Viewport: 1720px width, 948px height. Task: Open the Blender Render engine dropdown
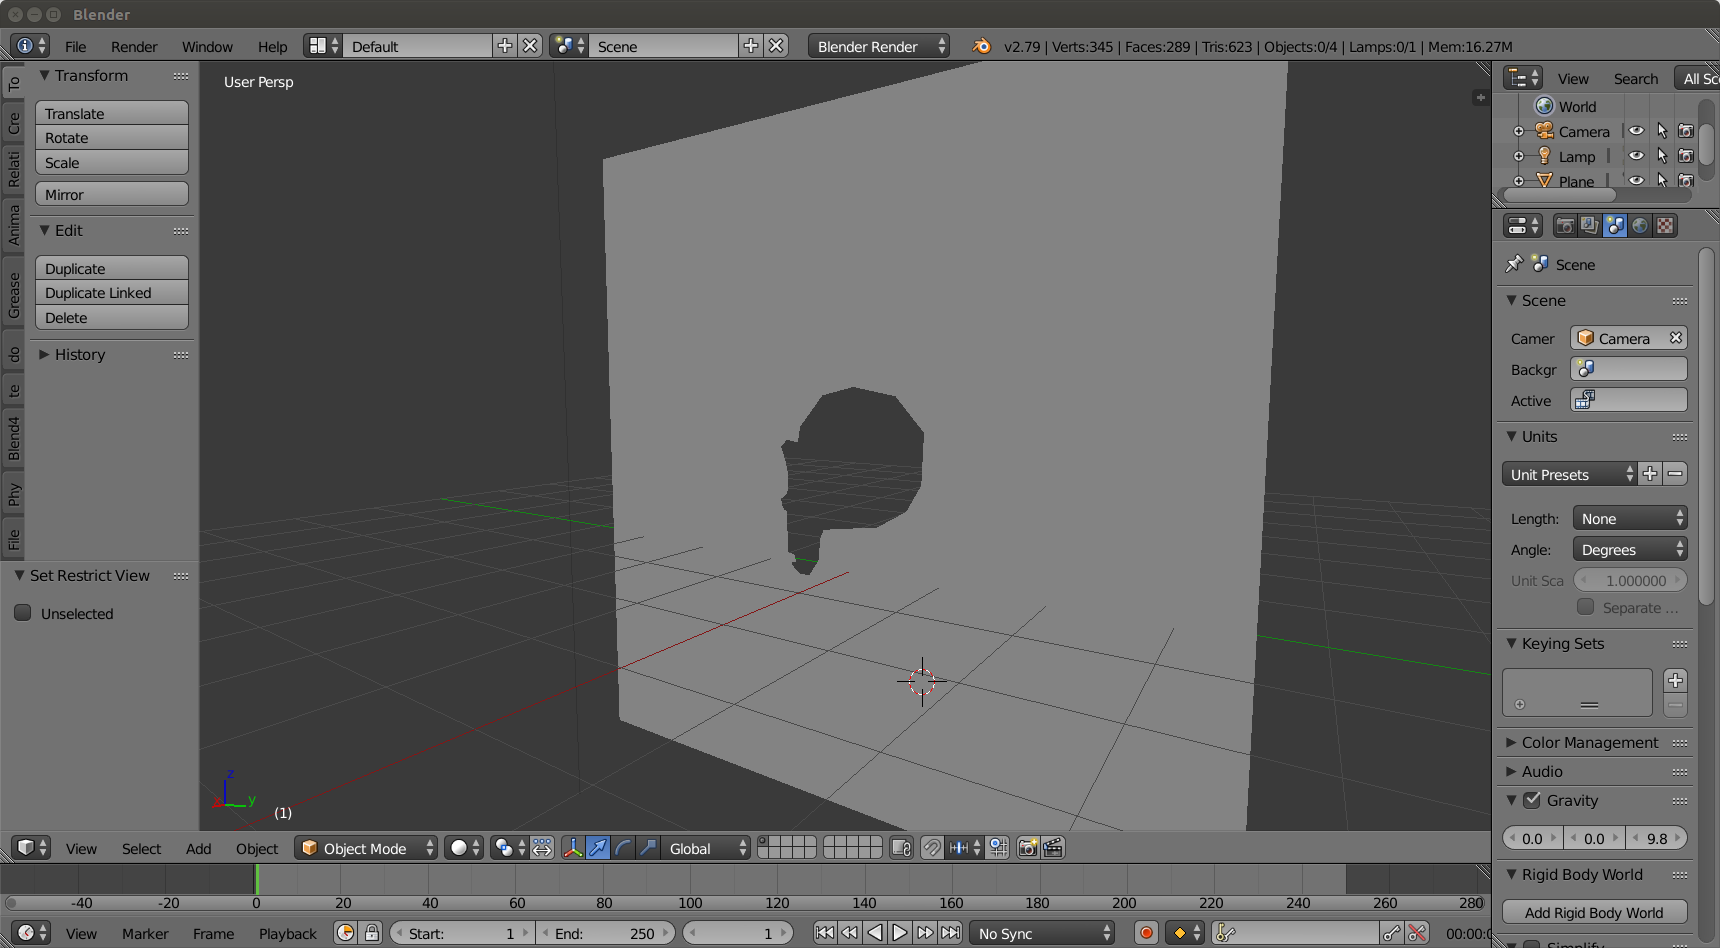[879, 46]
